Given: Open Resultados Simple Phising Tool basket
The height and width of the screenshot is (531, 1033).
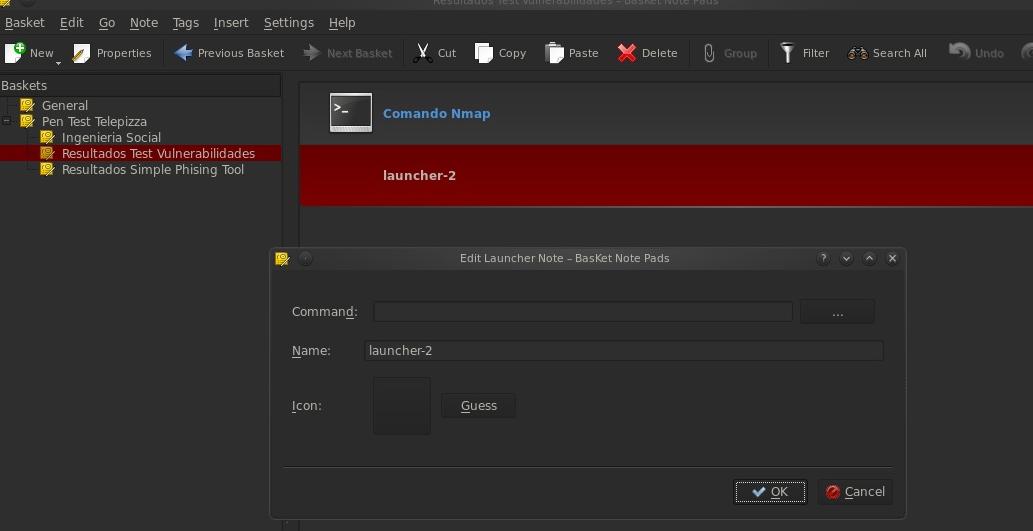Looking at the screenshot, I should pos(152,169).
